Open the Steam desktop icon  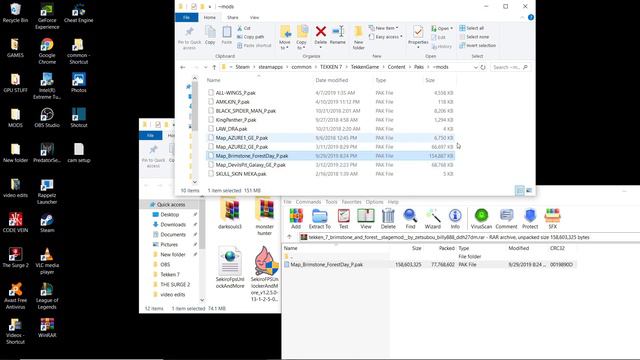click(x=47, y=223)
